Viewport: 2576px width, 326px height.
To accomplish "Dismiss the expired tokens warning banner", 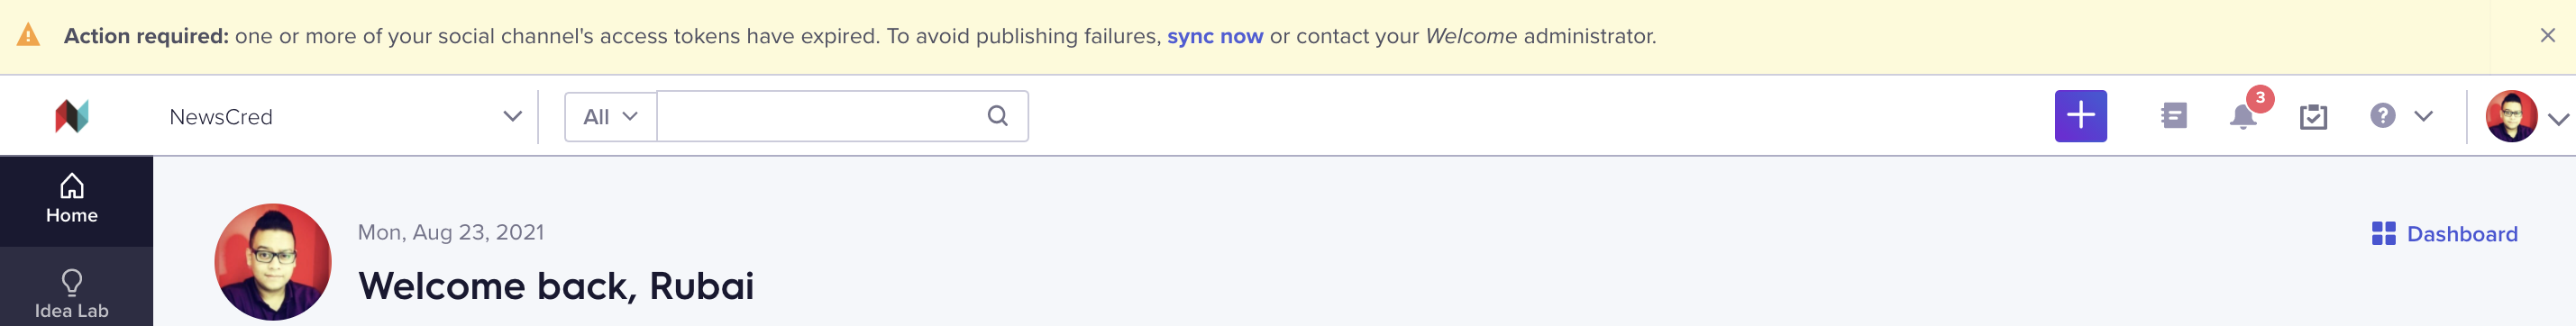I will click(2547, 35).
